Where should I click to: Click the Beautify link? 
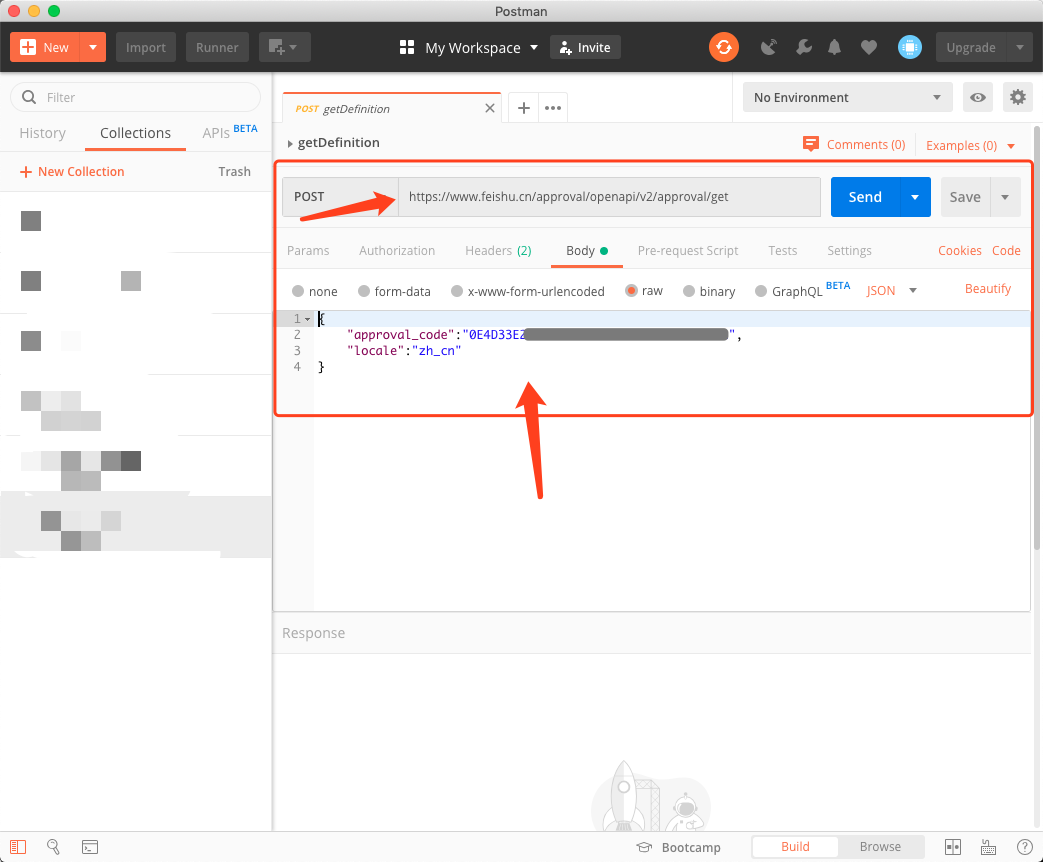pos(987,289)
